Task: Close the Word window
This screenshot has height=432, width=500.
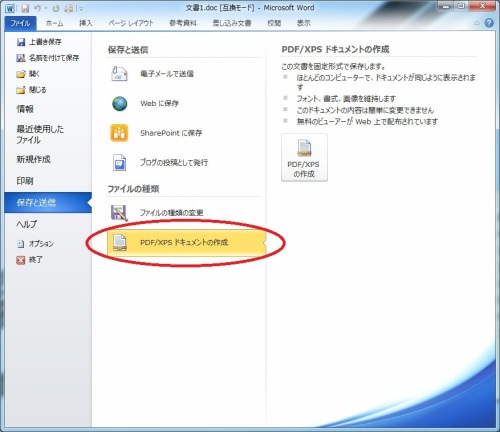Action: (x=482, y=6)
